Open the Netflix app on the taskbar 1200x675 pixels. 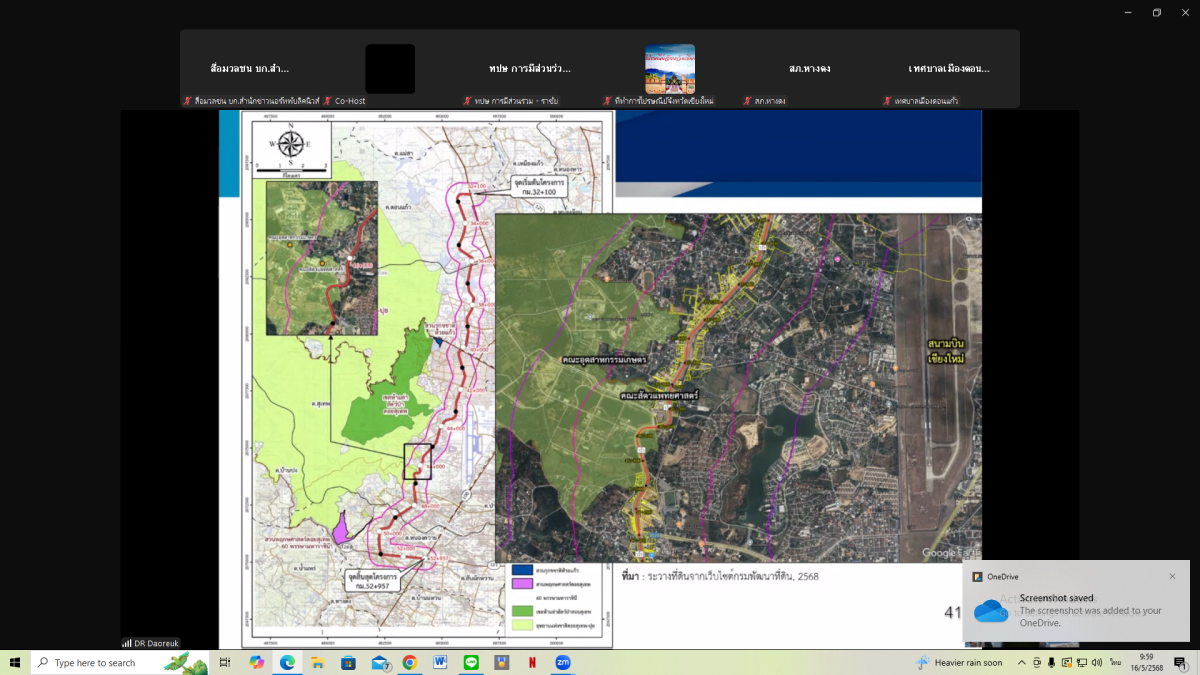[532, 662]
